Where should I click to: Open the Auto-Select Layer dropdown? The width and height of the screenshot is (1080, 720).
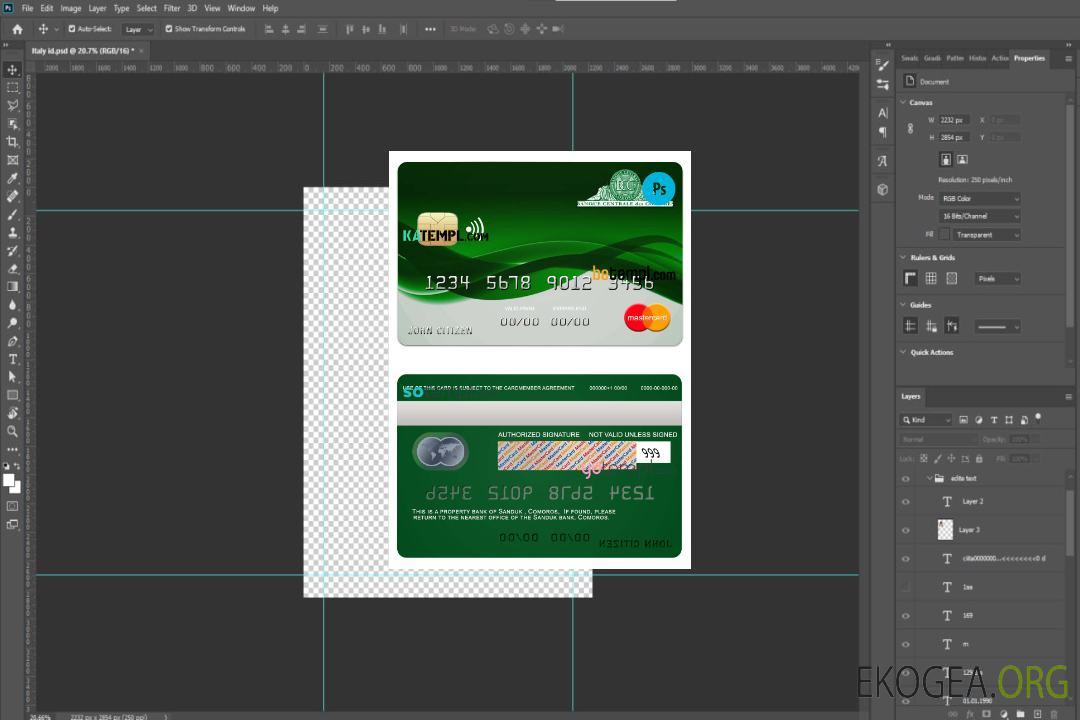[138, 30]
